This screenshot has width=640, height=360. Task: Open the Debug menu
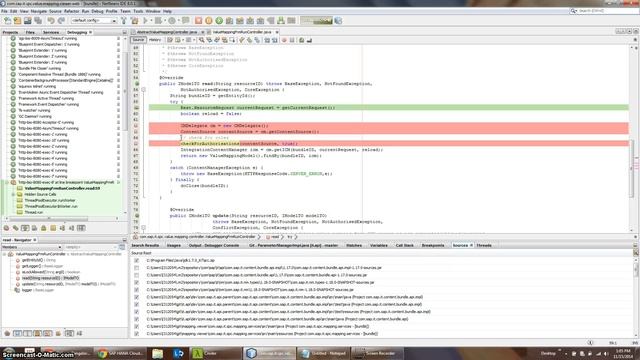pyautogui.click(x=97, y=11)
